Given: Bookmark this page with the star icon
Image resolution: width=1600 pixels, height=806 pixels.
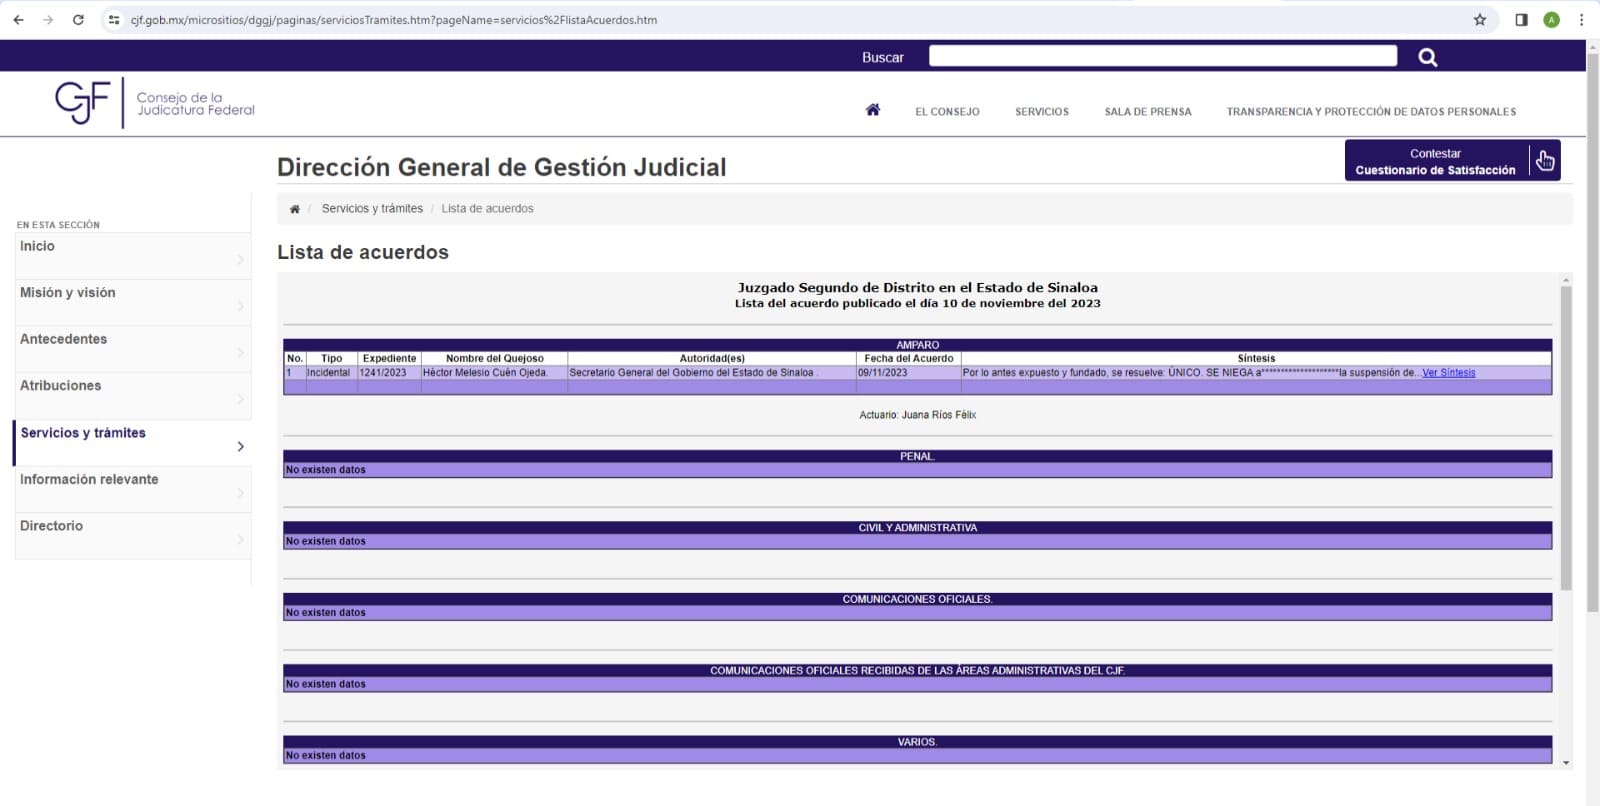Looking at the screenshot, I should 1480,20.
